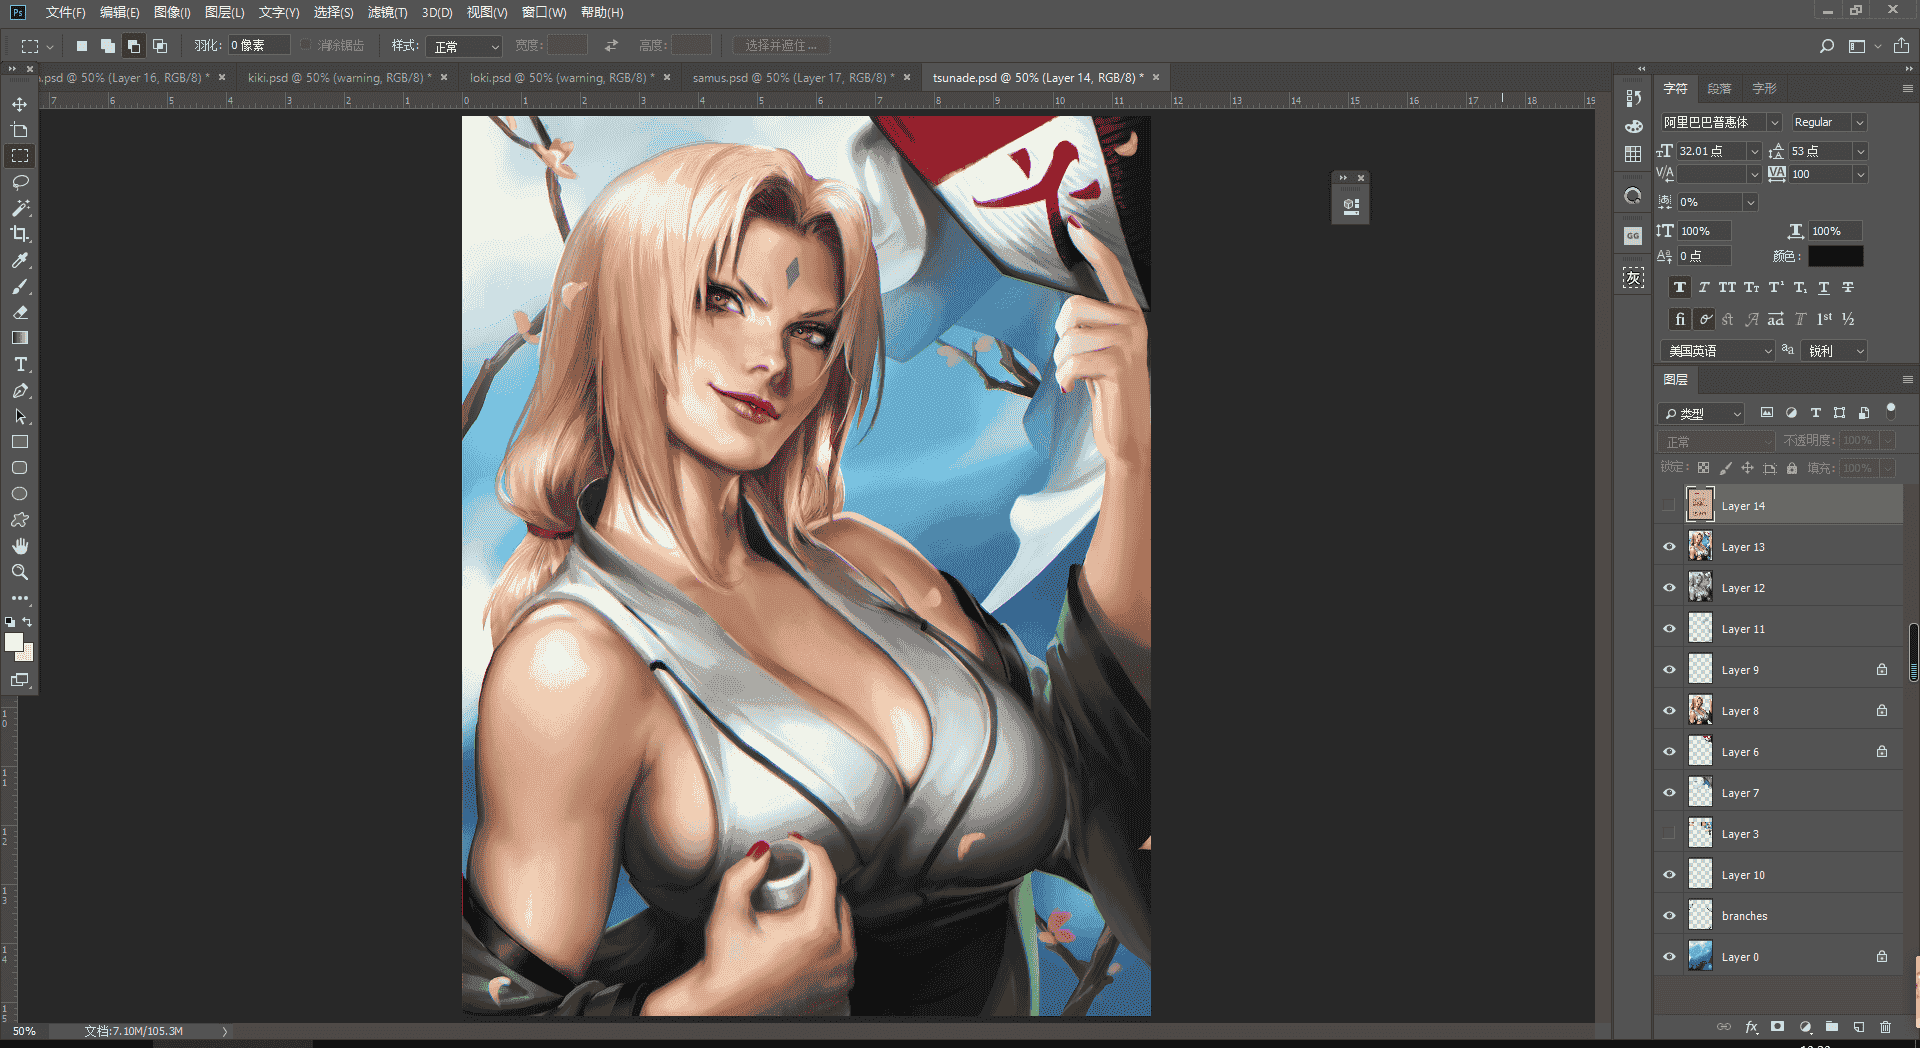Select the Eraser tool
The width and height of the screenshot is (1920, 1048).
[x=19, y=312]
